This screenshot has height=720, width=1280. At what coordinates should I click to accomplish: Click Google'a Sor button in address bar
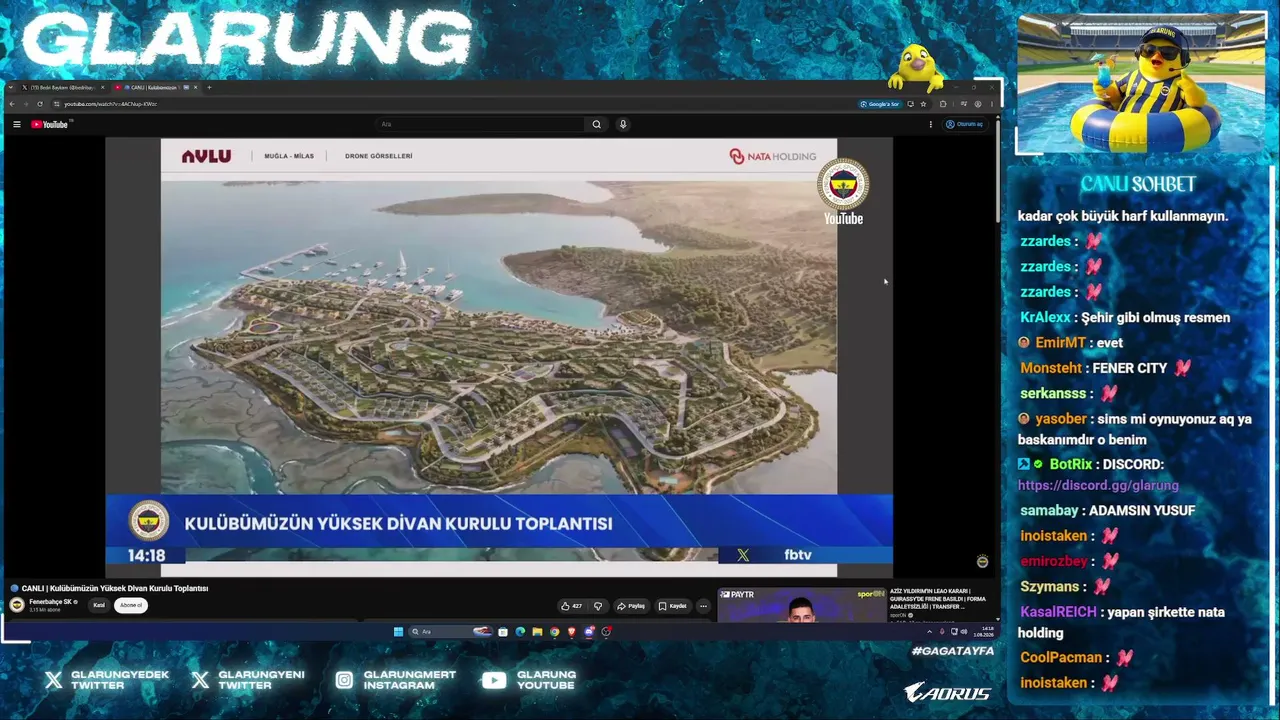[x=880, y=104]
